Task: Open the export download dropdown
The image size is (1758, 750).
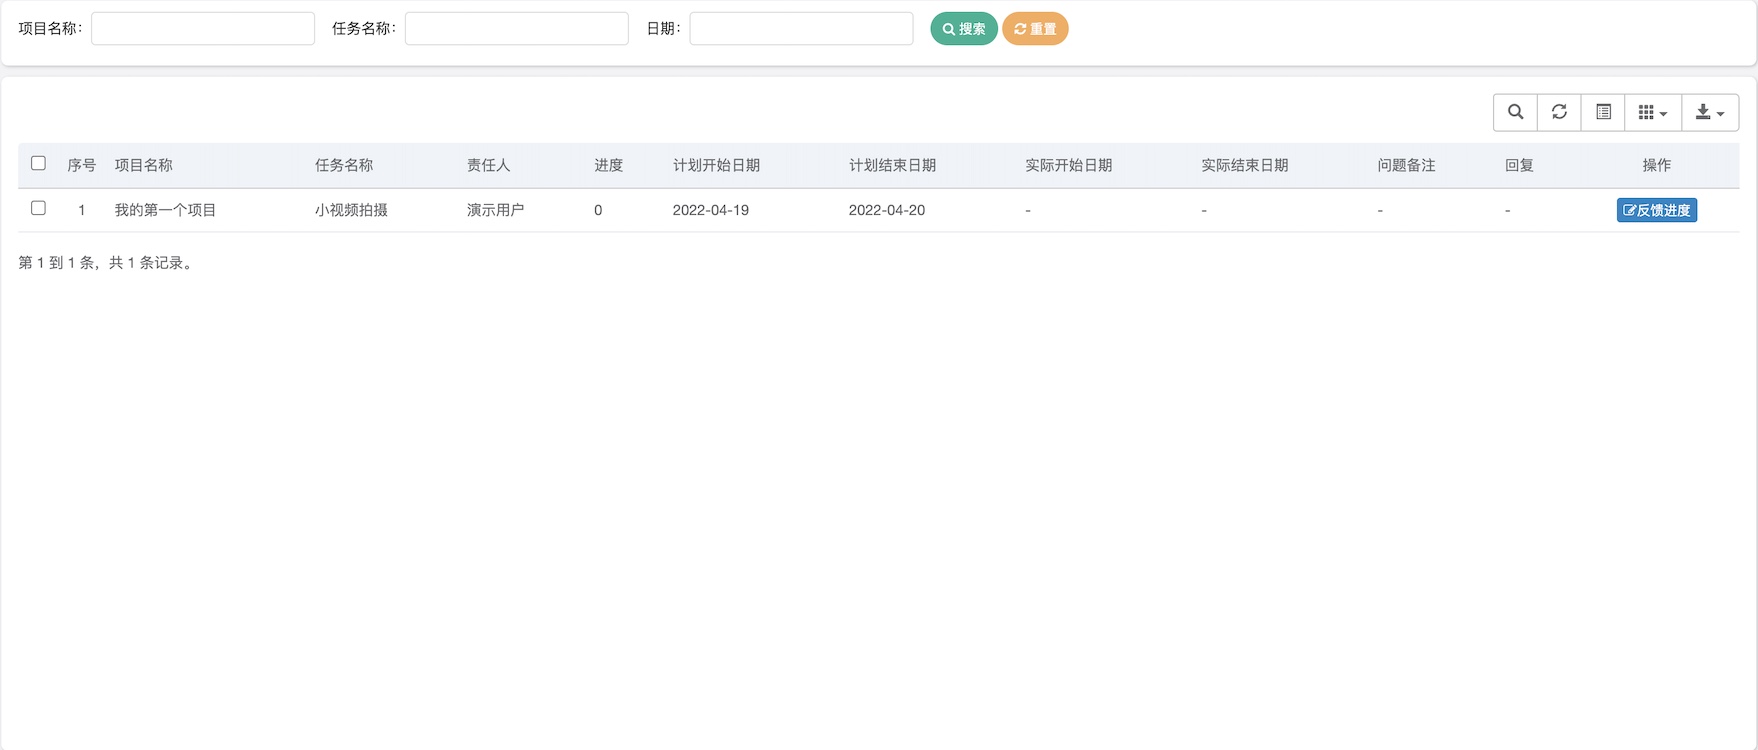Action: (x=1710, y=112)
